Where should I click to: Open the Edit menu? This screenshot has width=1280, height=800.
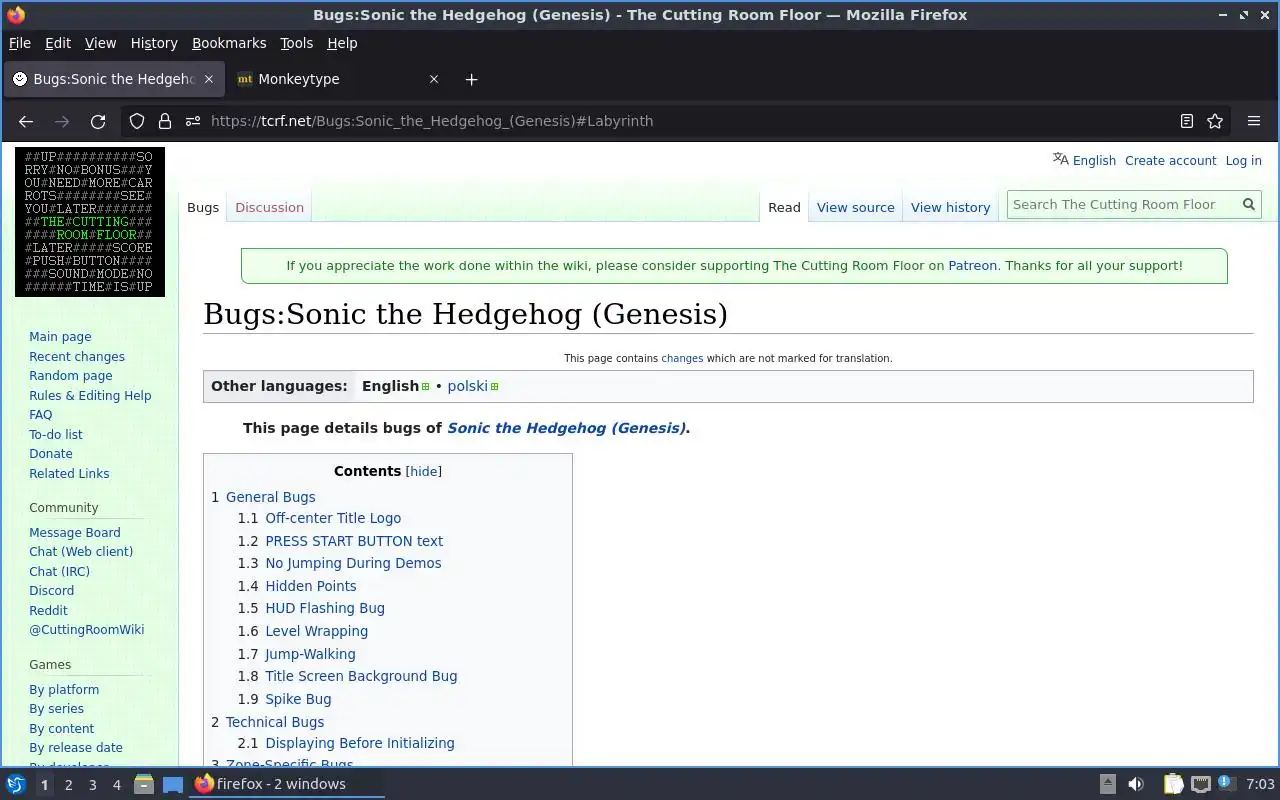(58, 43)
